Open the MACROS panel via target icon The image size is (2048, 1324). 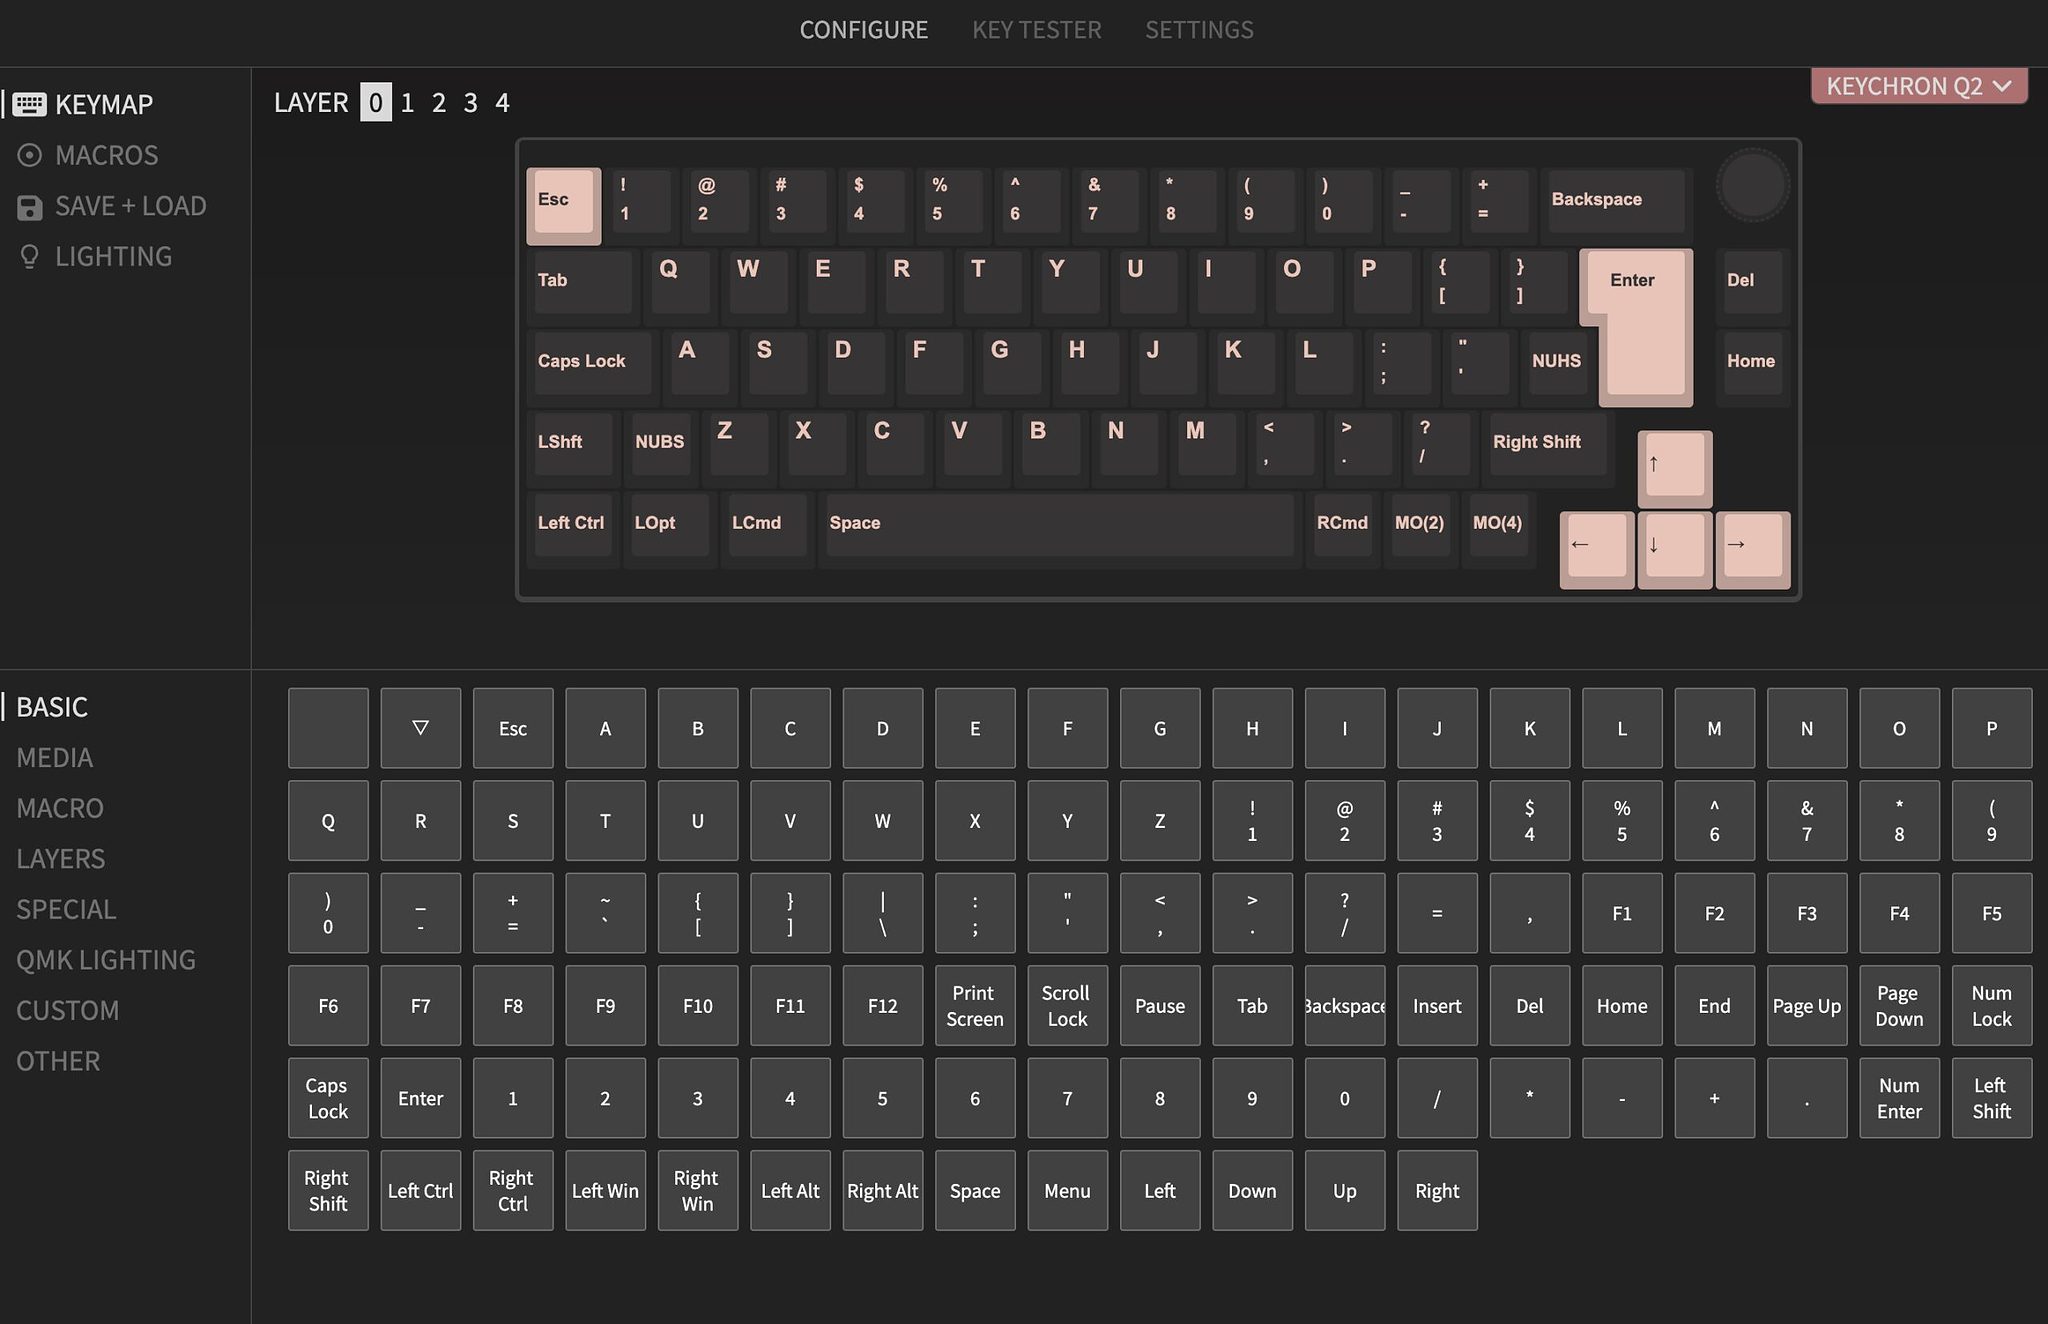coord(31,154)
